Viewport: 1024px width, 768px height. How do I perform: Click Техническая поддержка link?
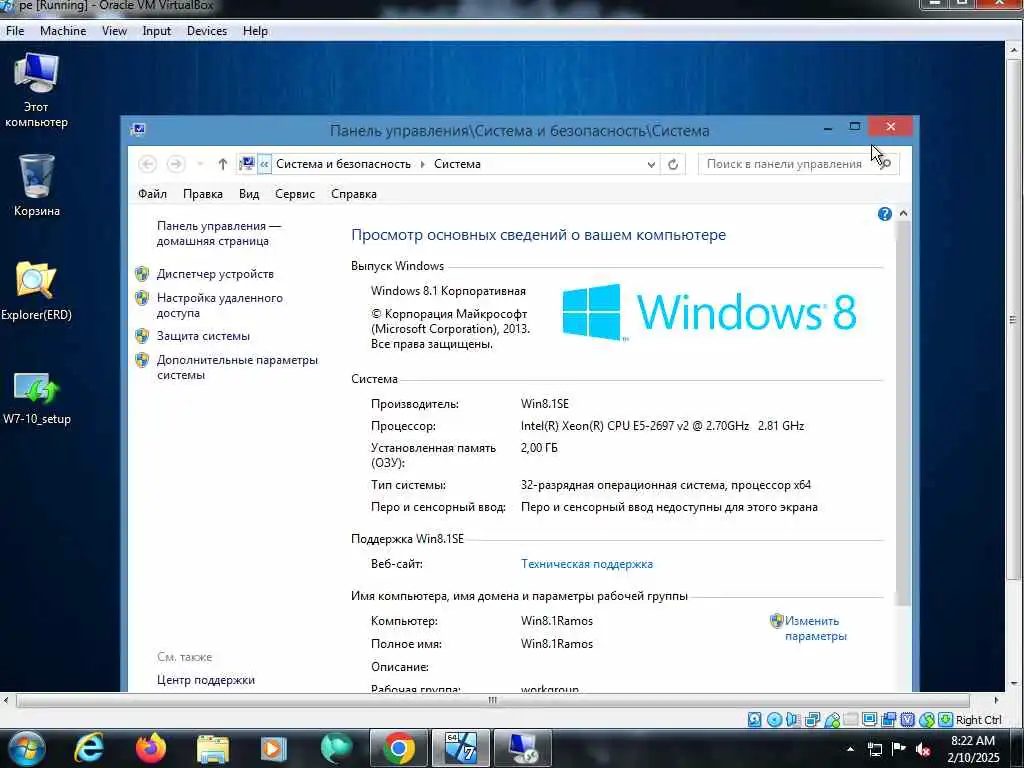point(586,564)
